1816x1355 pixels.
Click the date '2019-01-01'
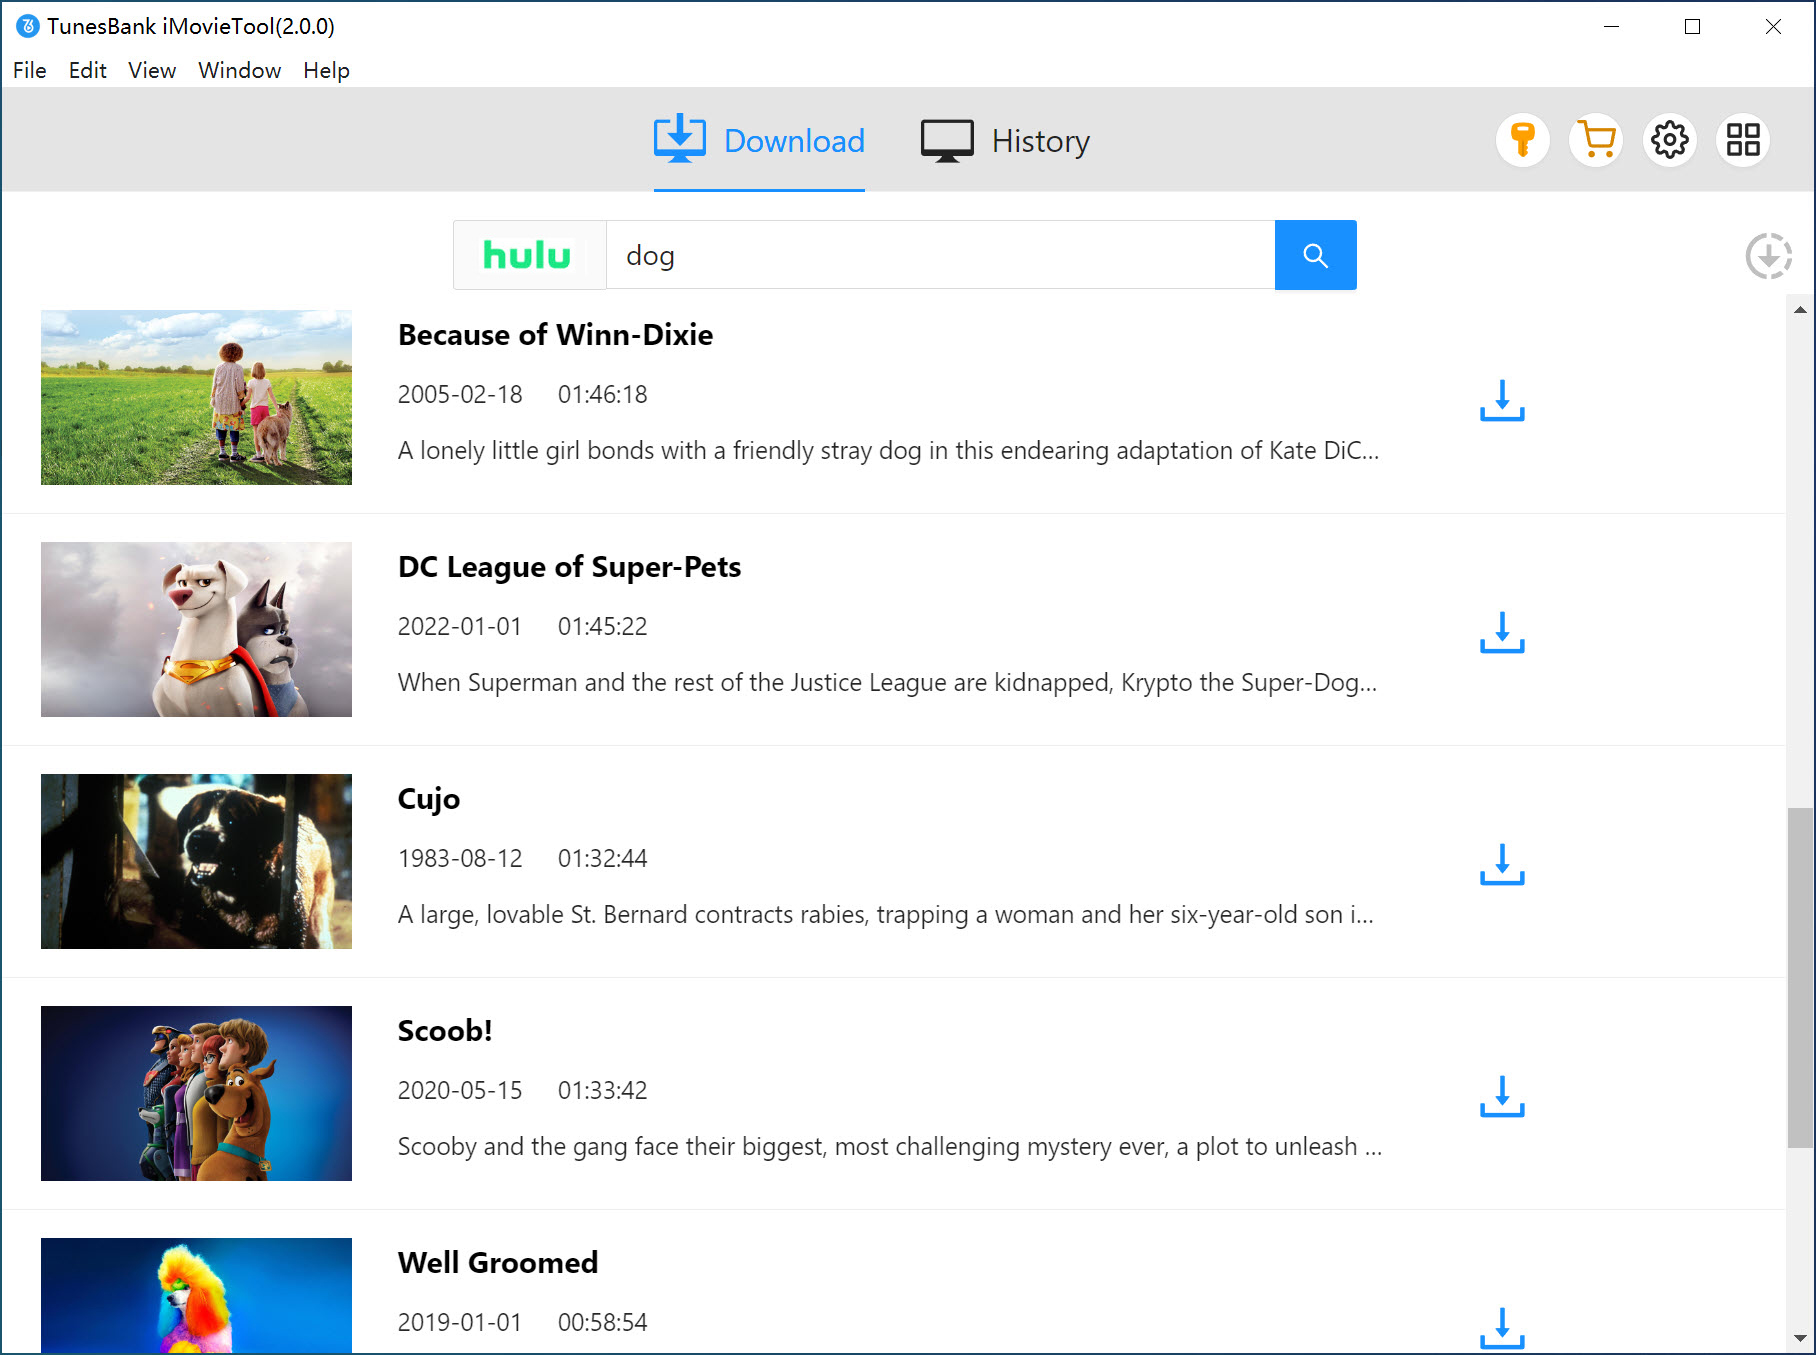tap(460, 1322)
